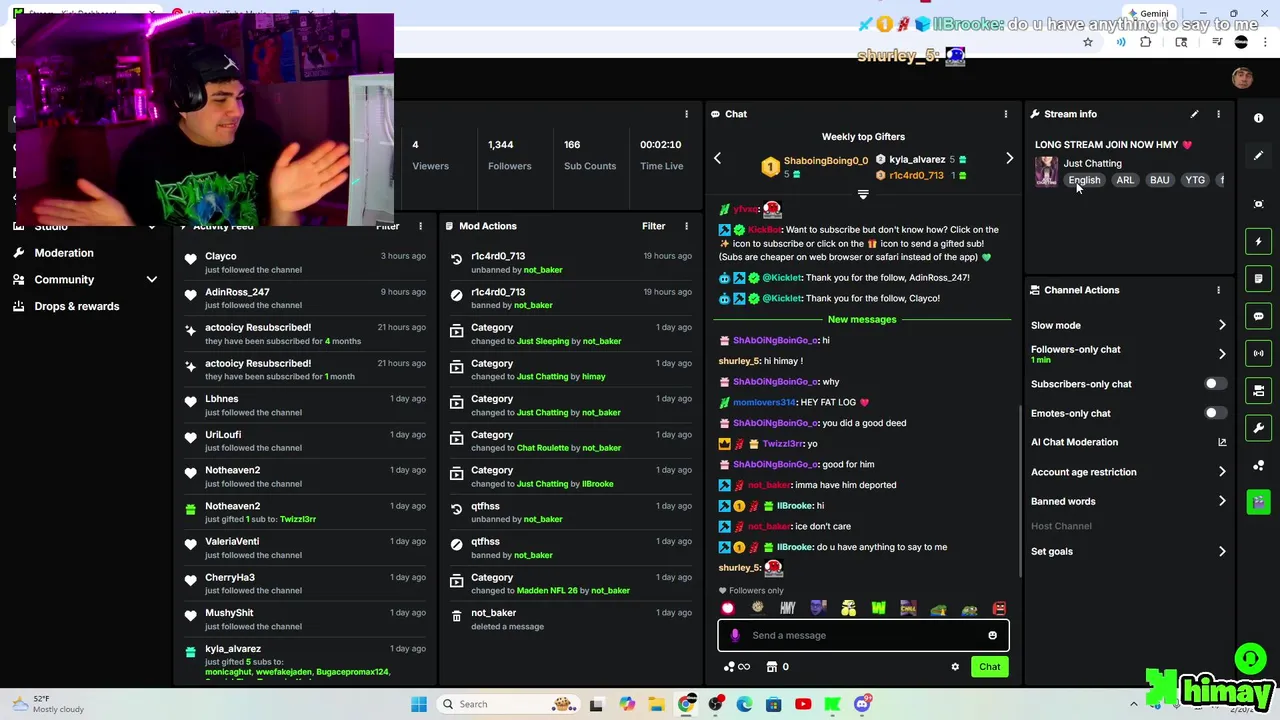Open Microsoft Edge from taskbar
Viewport: 1280px width, 720px height.
click(x=744, y=704)
